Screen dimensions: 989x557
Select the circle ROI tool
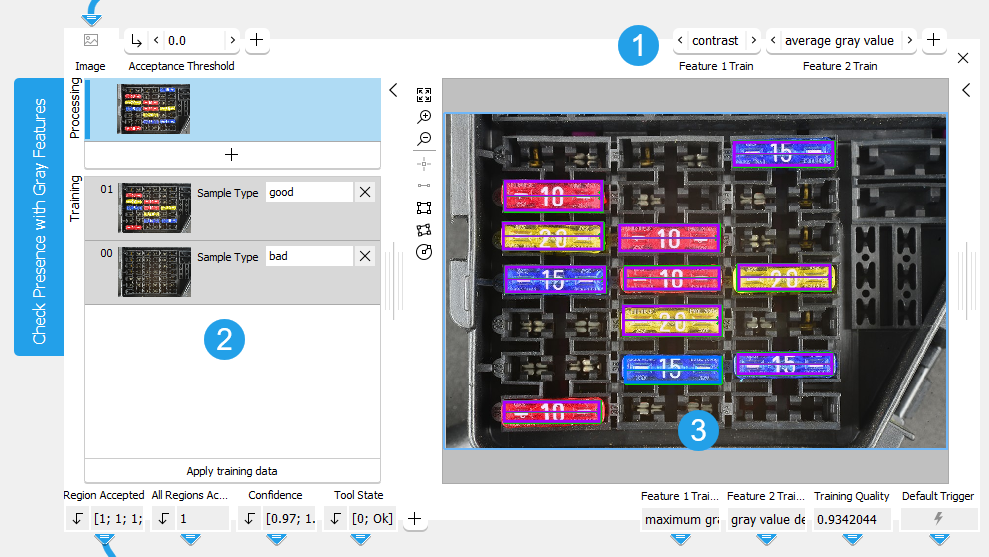tap(424, 252)
